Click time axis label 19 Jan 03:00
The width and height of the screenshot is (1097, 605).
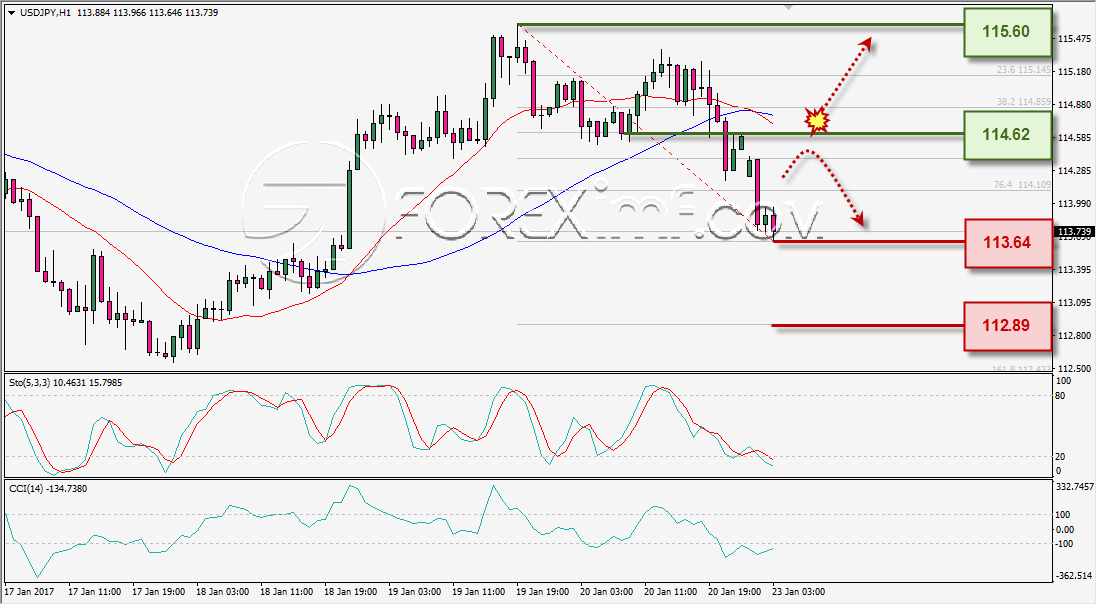414,592
